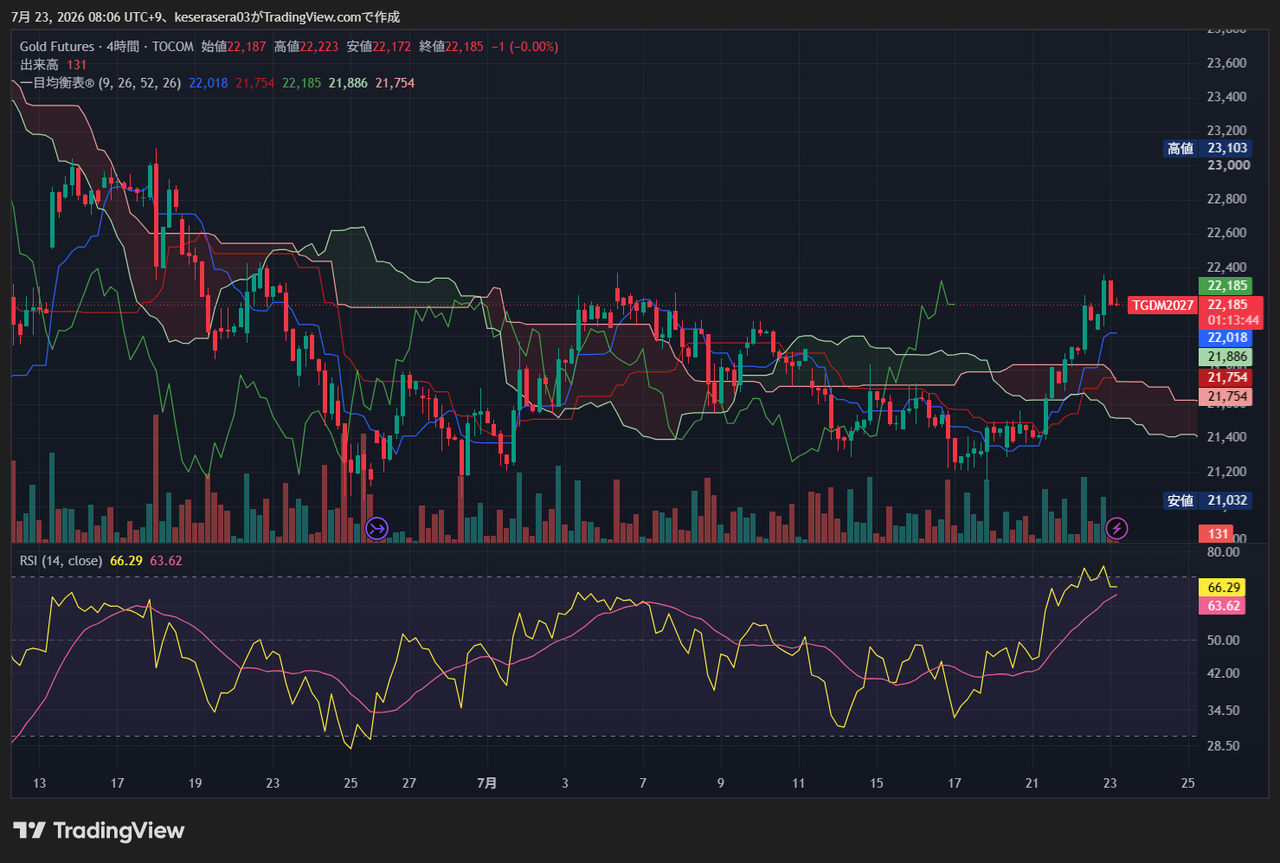Click the purple lightning bolt icon
The width and height of the screenshot is (1280, 863).
(1118, 528)
